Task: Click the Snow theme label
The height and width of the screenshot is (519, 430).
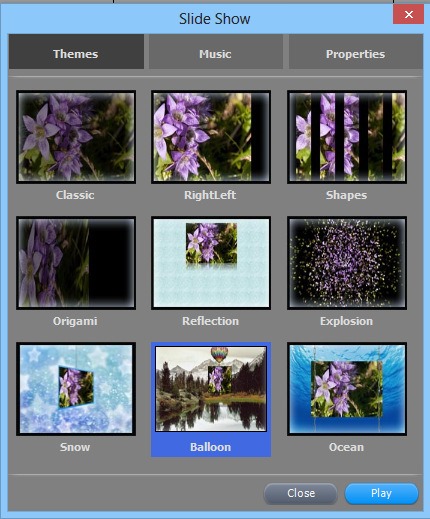Action: coord(75,447)
